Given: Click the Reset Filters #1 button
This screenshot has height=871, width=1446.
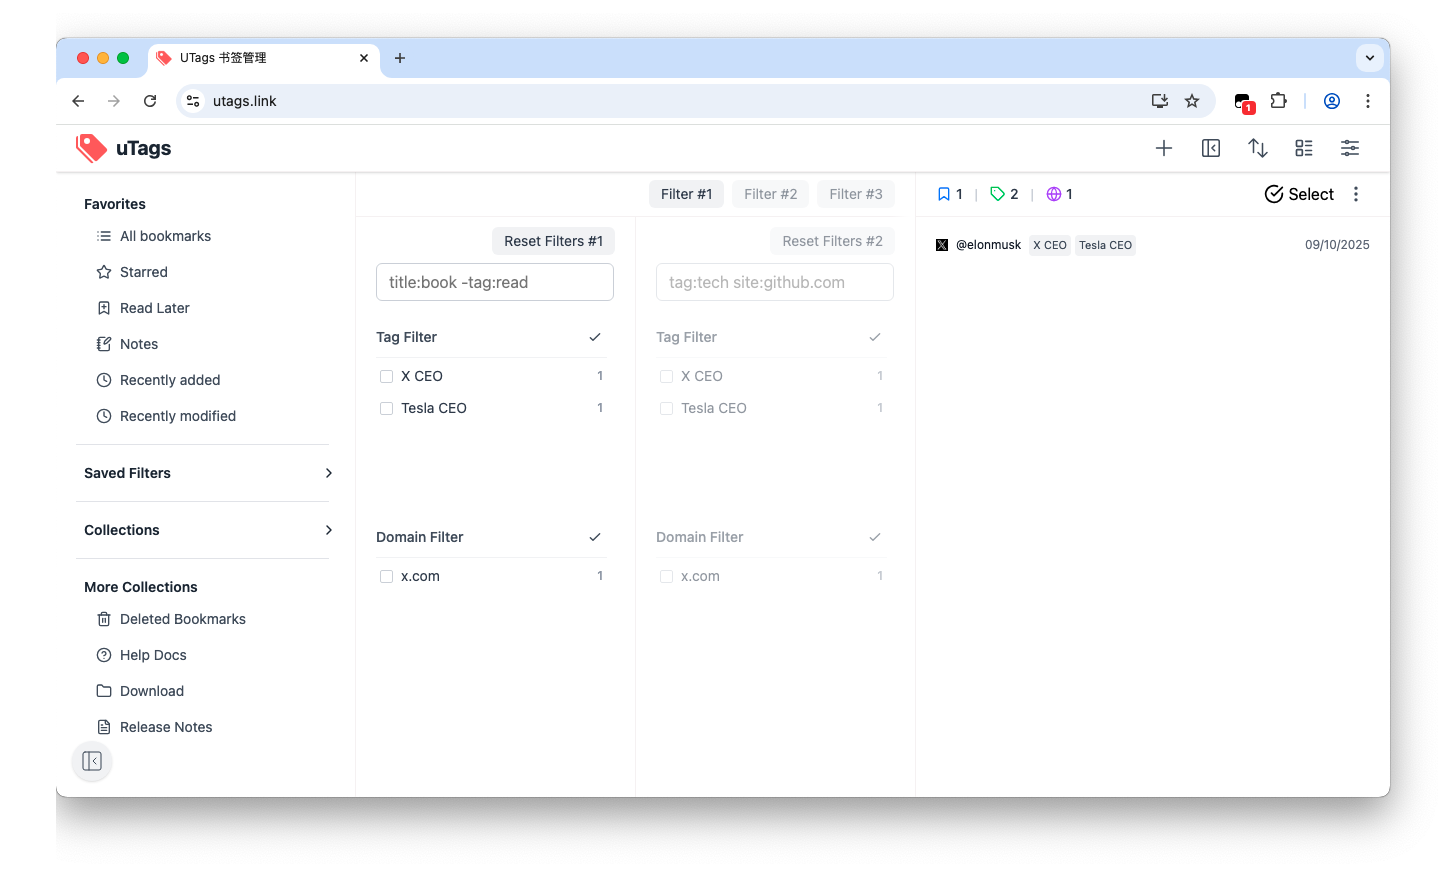Looking at the screenshot, I should point(553,241).
